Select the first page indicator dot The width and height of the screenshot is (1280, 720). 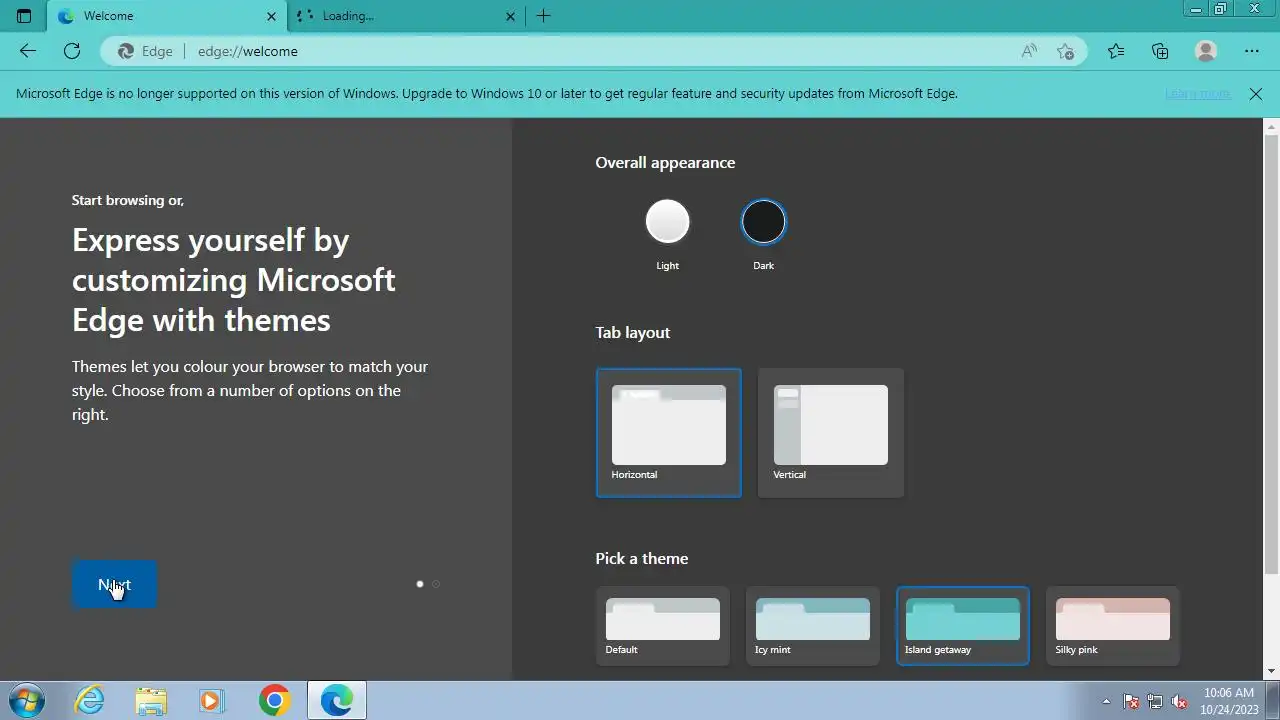tap(420, 584)
